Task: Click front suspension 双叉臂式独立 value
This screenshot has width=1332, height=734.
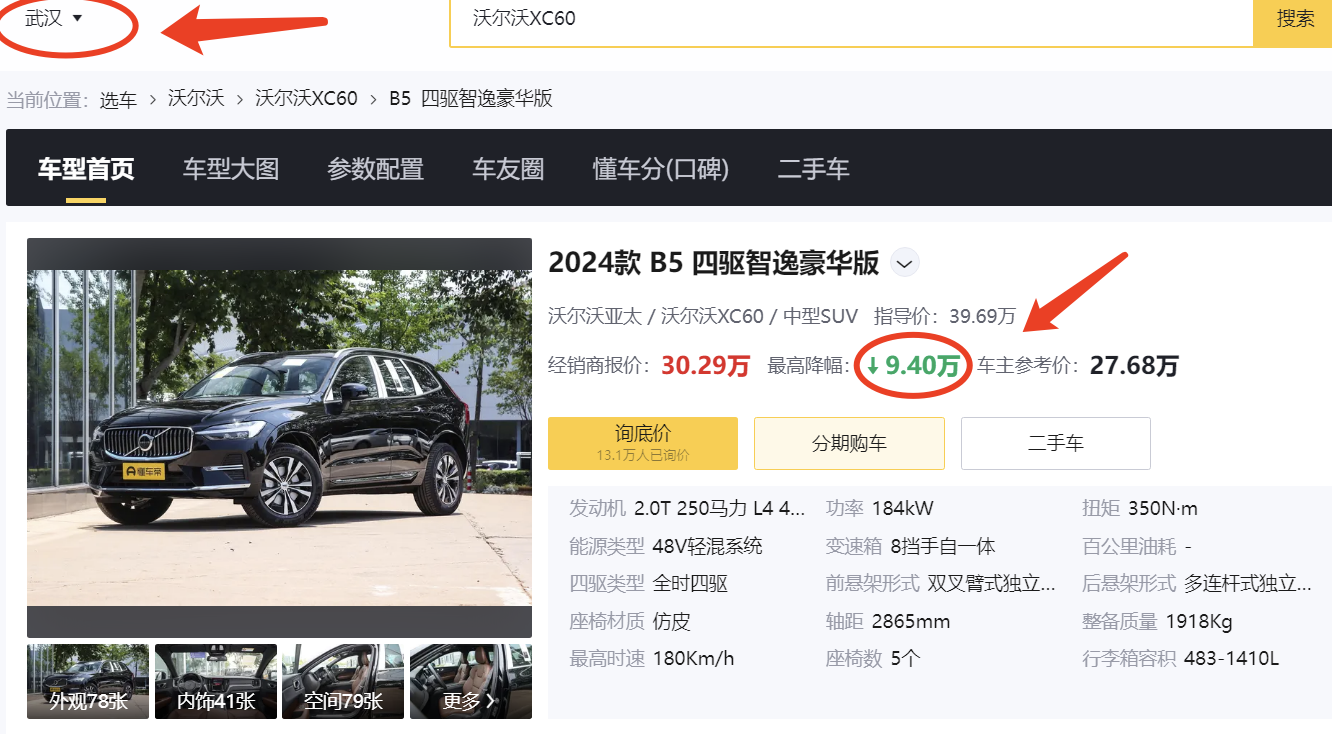Action: click(991, 583)
